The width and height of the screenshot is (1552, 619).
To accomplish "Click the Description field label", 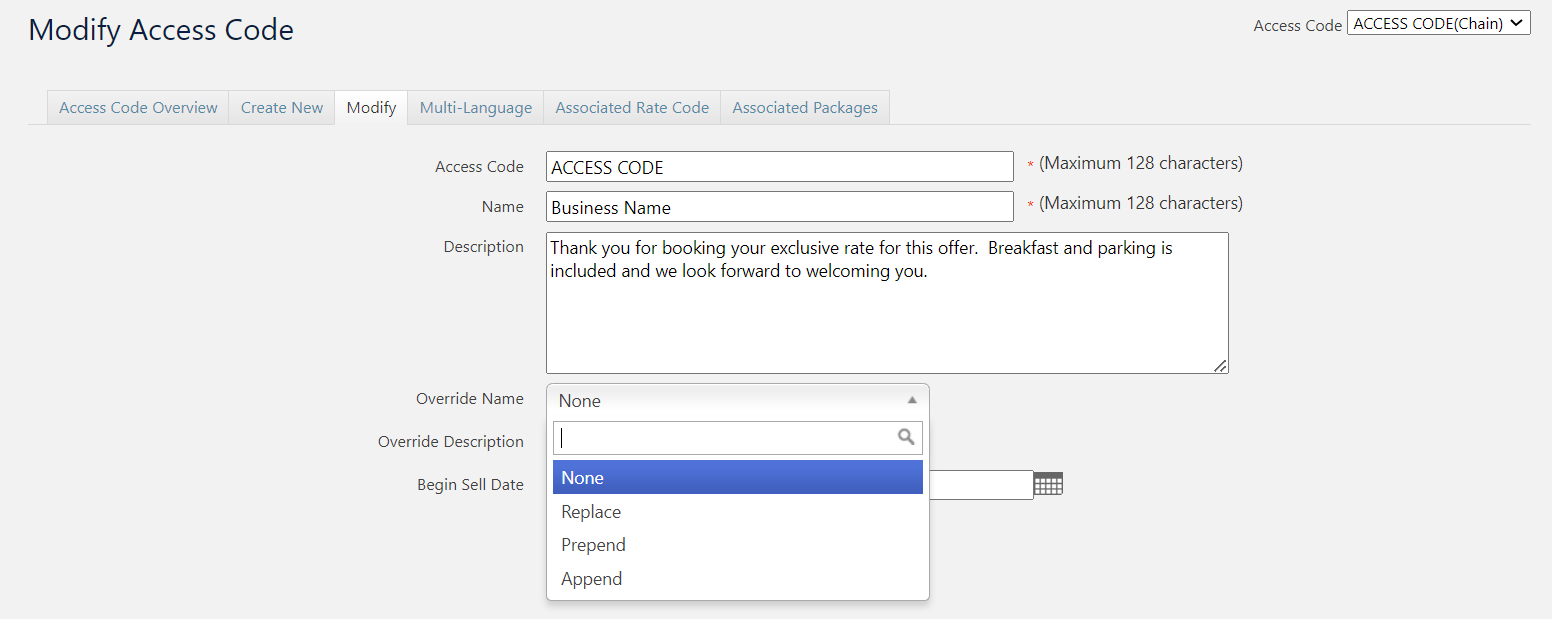I will 484,247.
